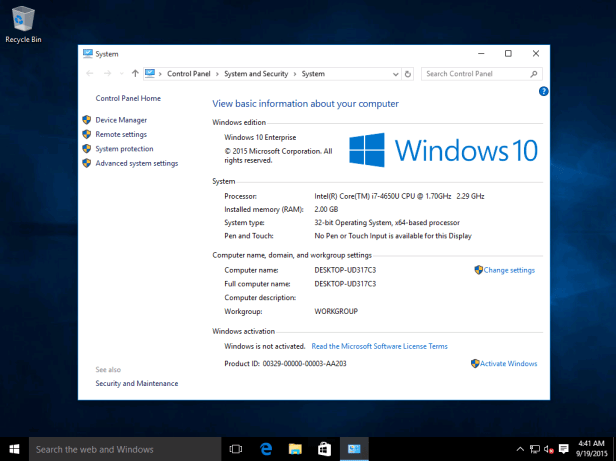Launch Windows Store from the taskbar
The image size is (616, 461).
point(324,449)
